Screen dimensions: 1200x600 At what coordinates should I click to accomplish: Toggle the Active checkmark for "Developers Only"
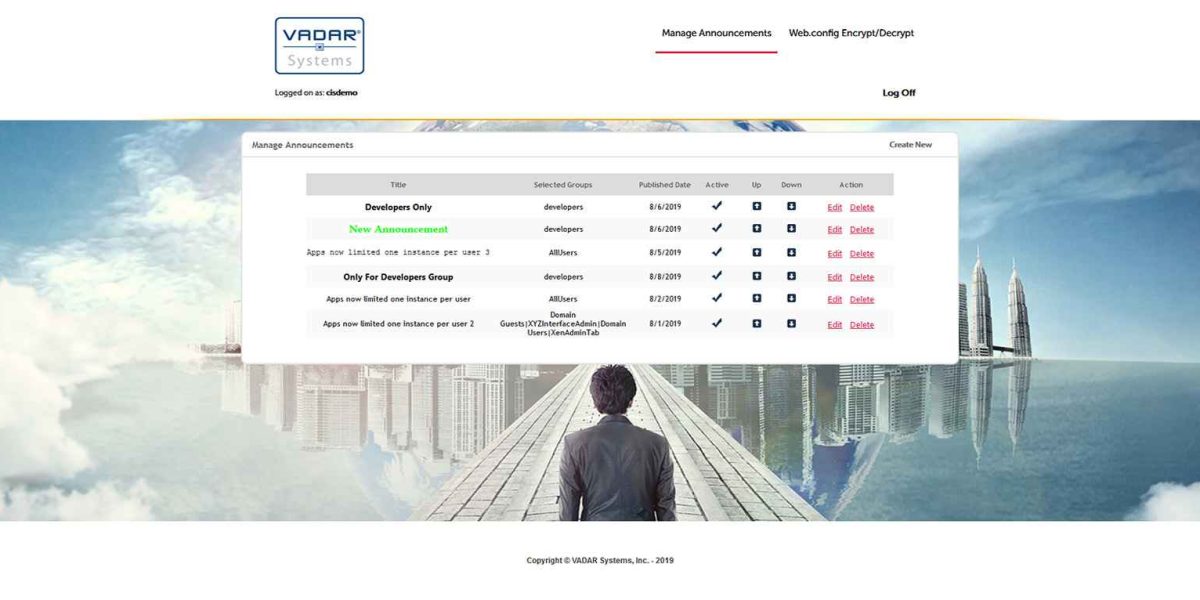click(x=717, y=207)
